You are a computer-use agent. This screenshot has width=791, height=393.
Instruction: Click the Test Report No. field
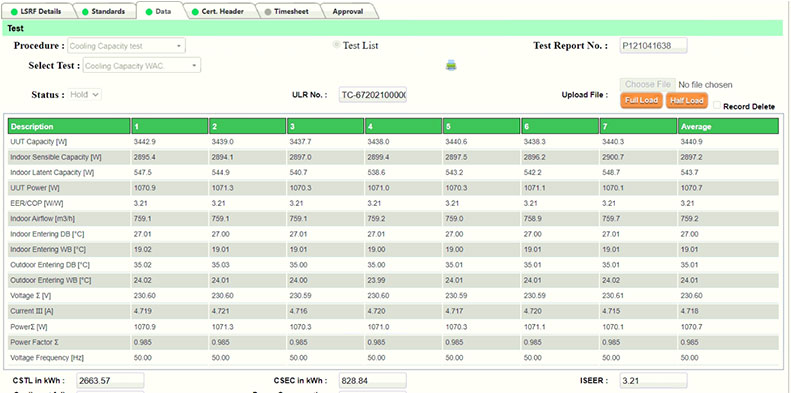point(653,46)
